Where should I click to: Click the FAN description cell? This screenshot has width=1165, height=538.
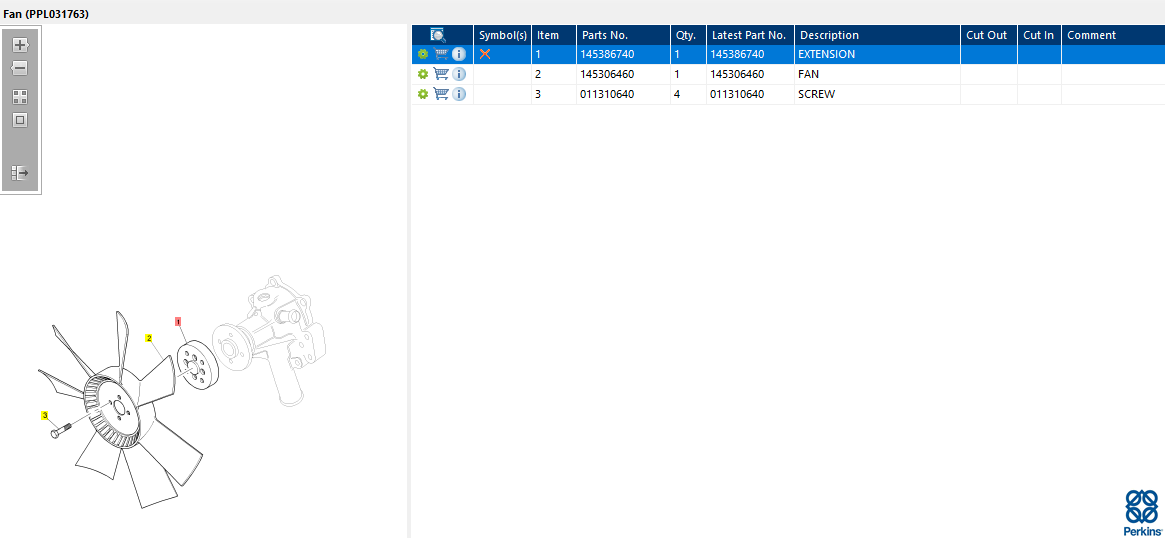tap(877, 74)
